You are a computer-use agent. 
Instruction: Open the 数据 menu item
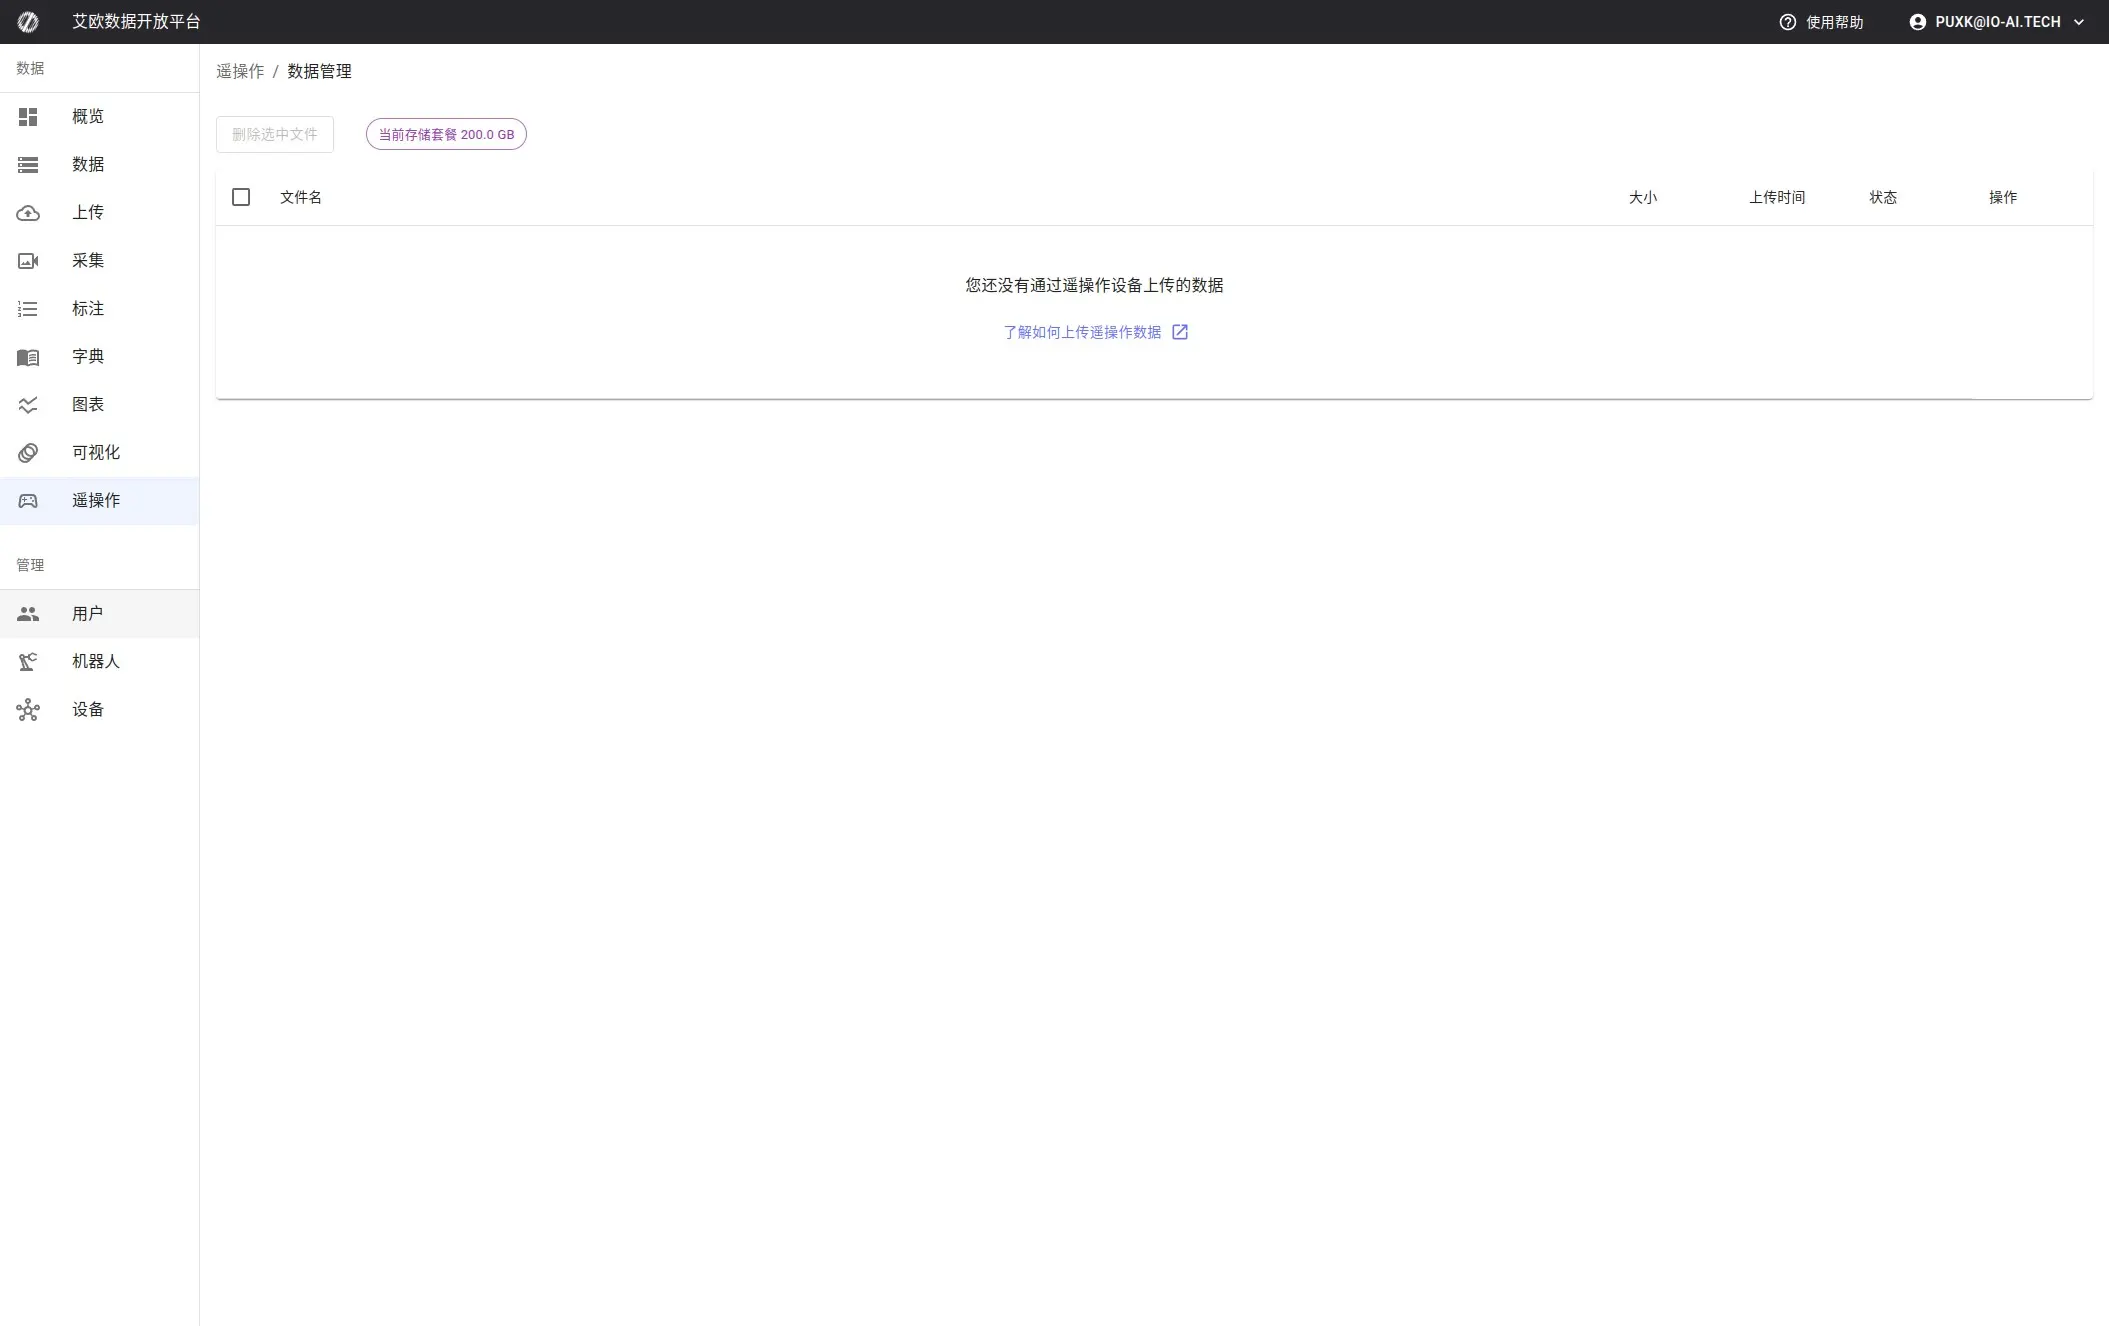point(88,165)
